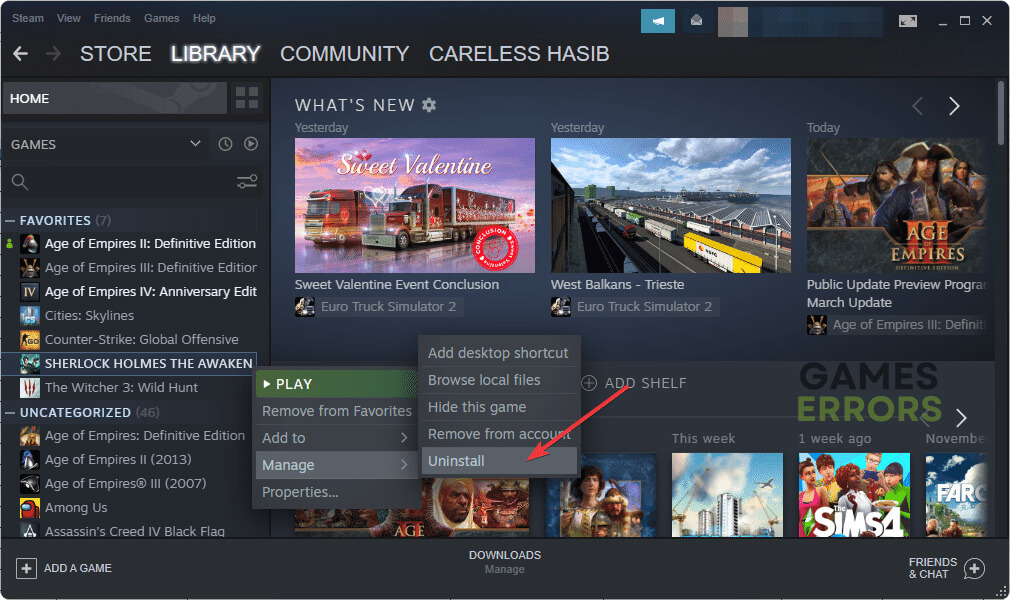This screenshot has width=1010, height=600.
Task: Open the Steam menu
Action: [x=28, y=18]
